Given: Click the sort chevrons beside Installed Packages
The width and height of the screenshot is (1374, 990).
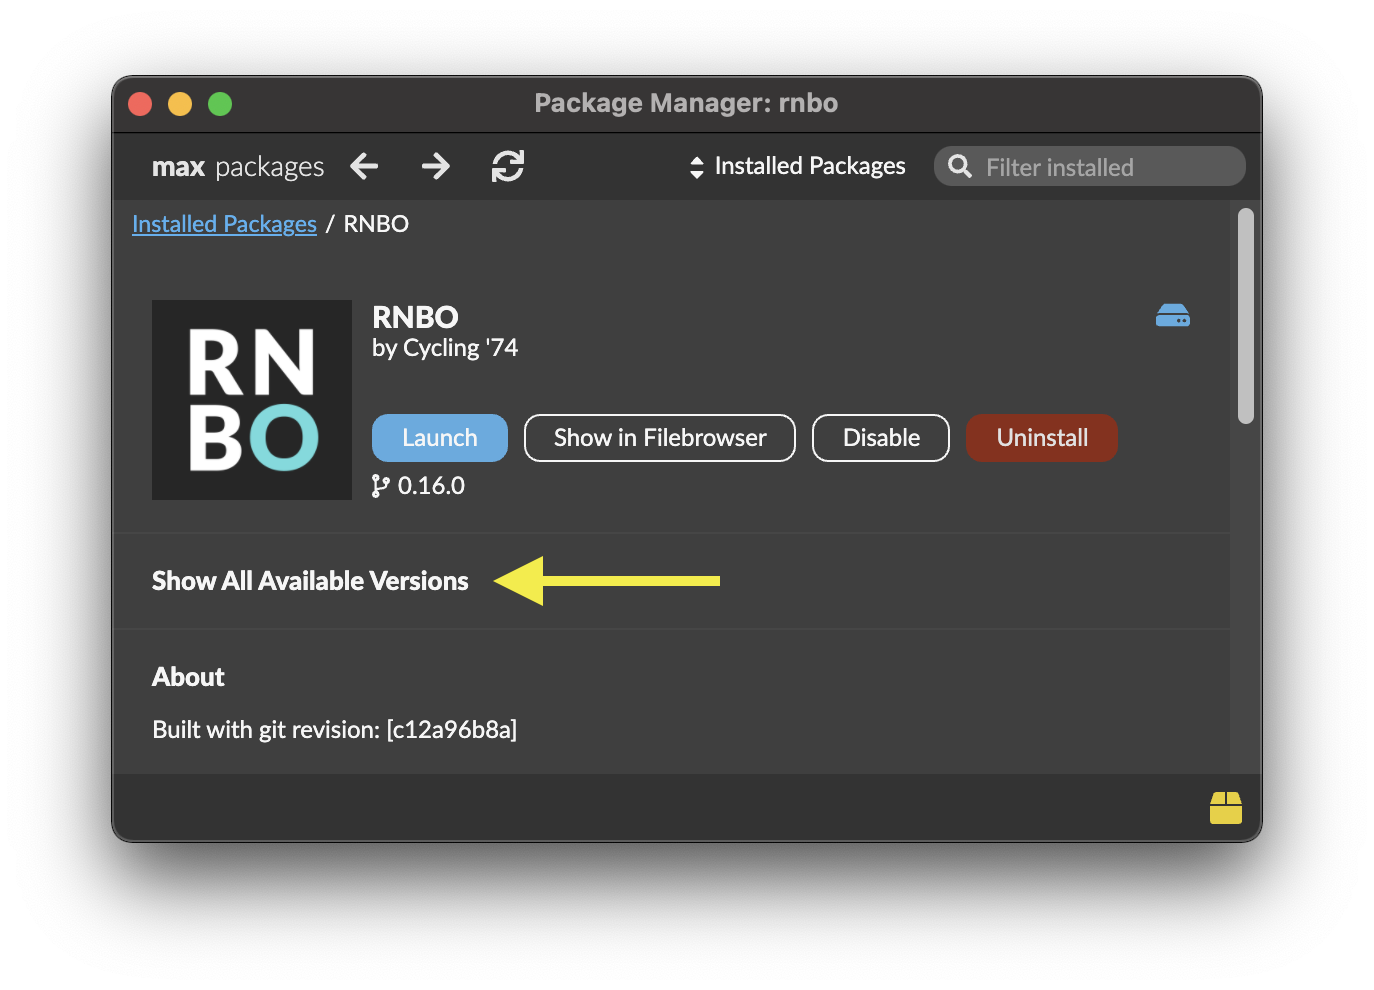Looking at the screenshot, I should tap(696, 166).
